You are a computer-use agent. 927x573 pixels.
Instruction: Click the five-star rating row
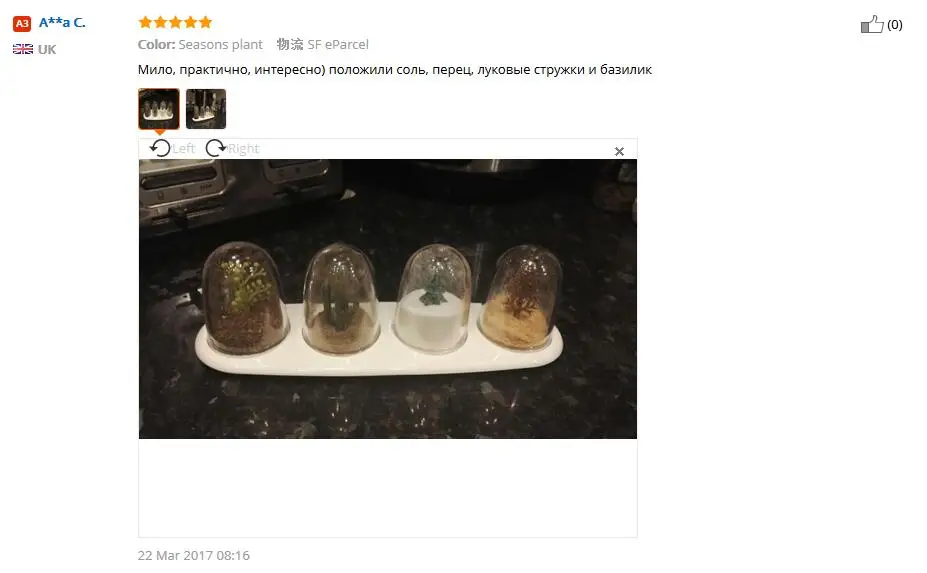[175, 22]
